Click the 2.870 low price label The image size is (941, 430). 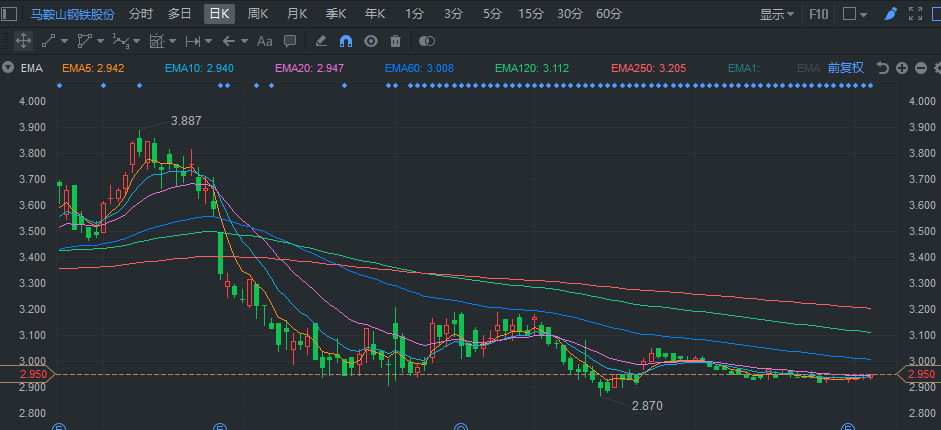[648, 405]
